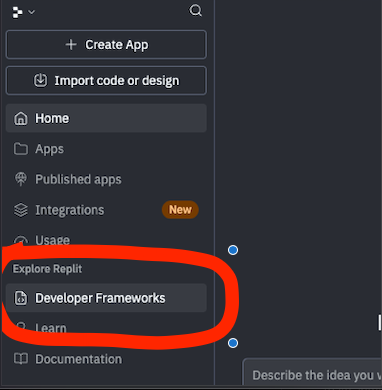
Task: Click the Integrations stack icon
Action: 21,210
